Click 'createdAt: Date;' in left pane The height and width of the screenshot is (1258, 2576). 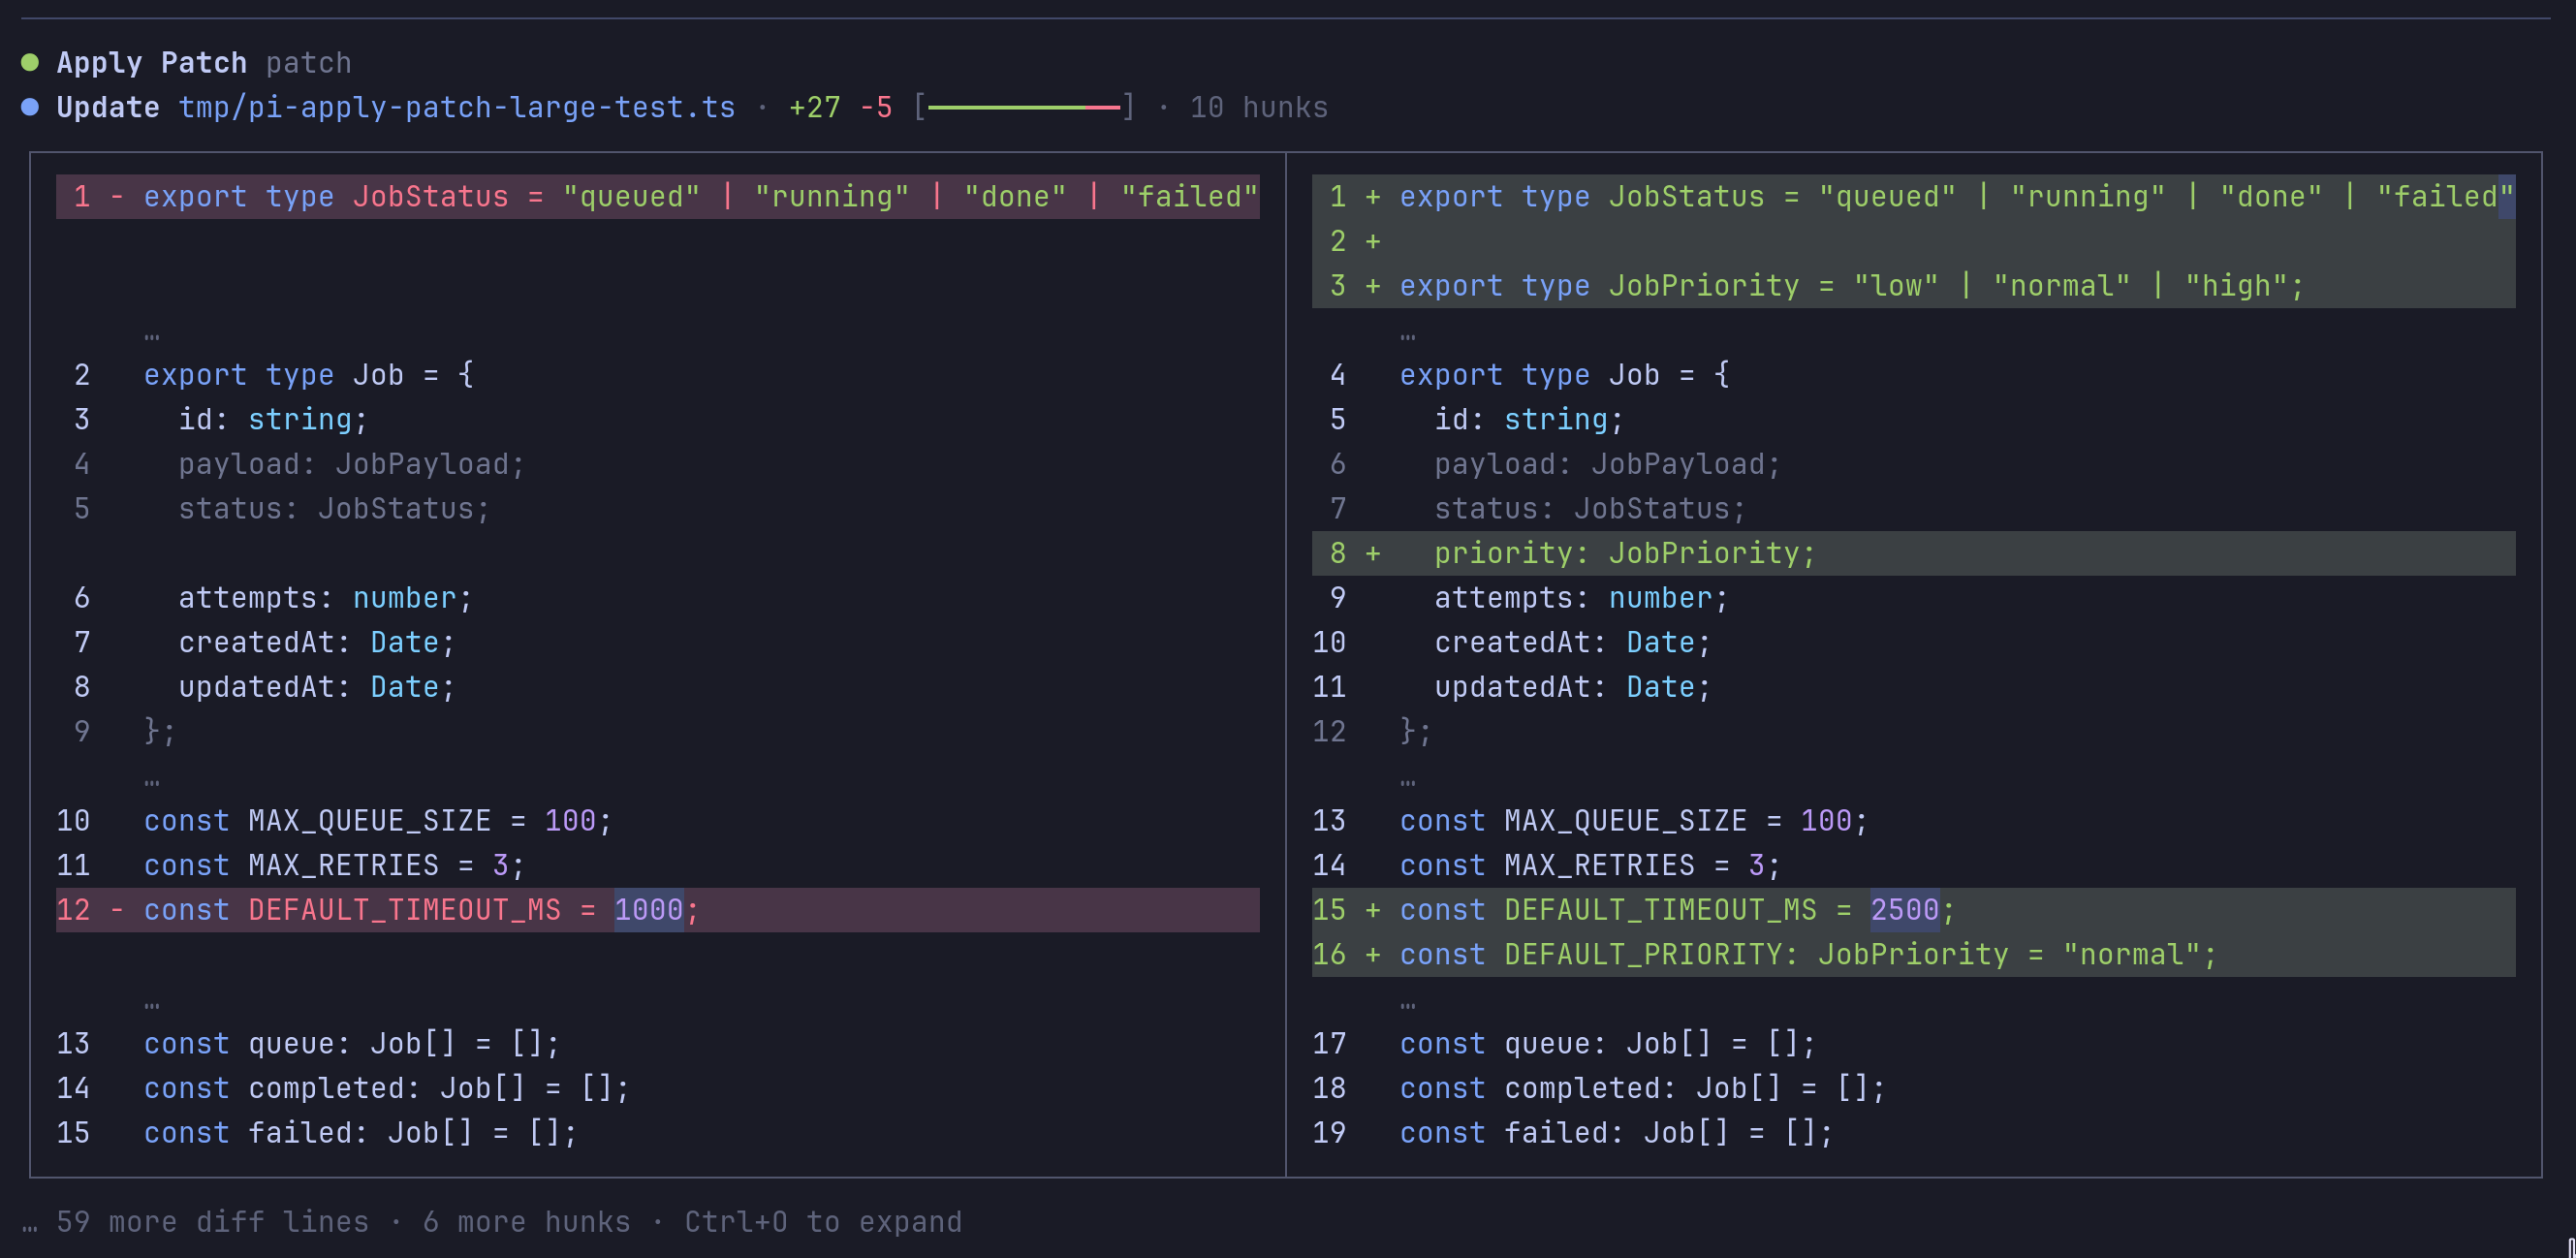(317, 642)
